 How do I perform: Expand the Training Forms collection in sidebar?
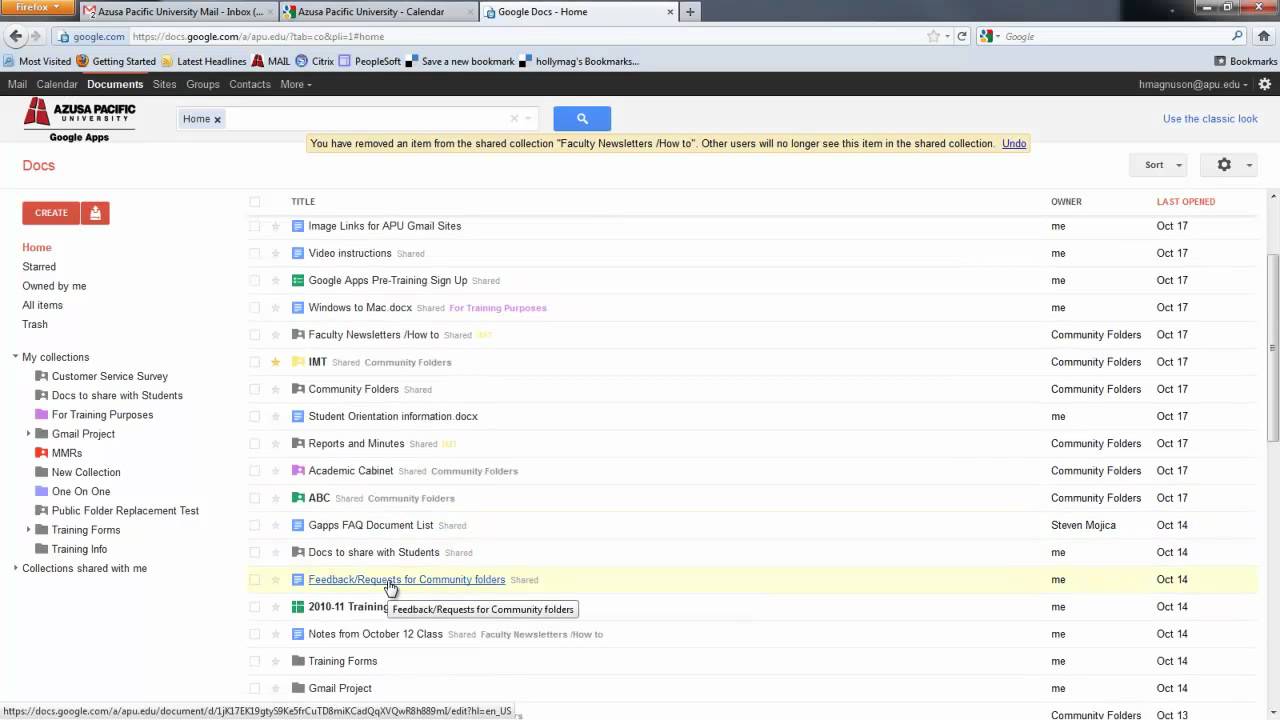point(28,530)
